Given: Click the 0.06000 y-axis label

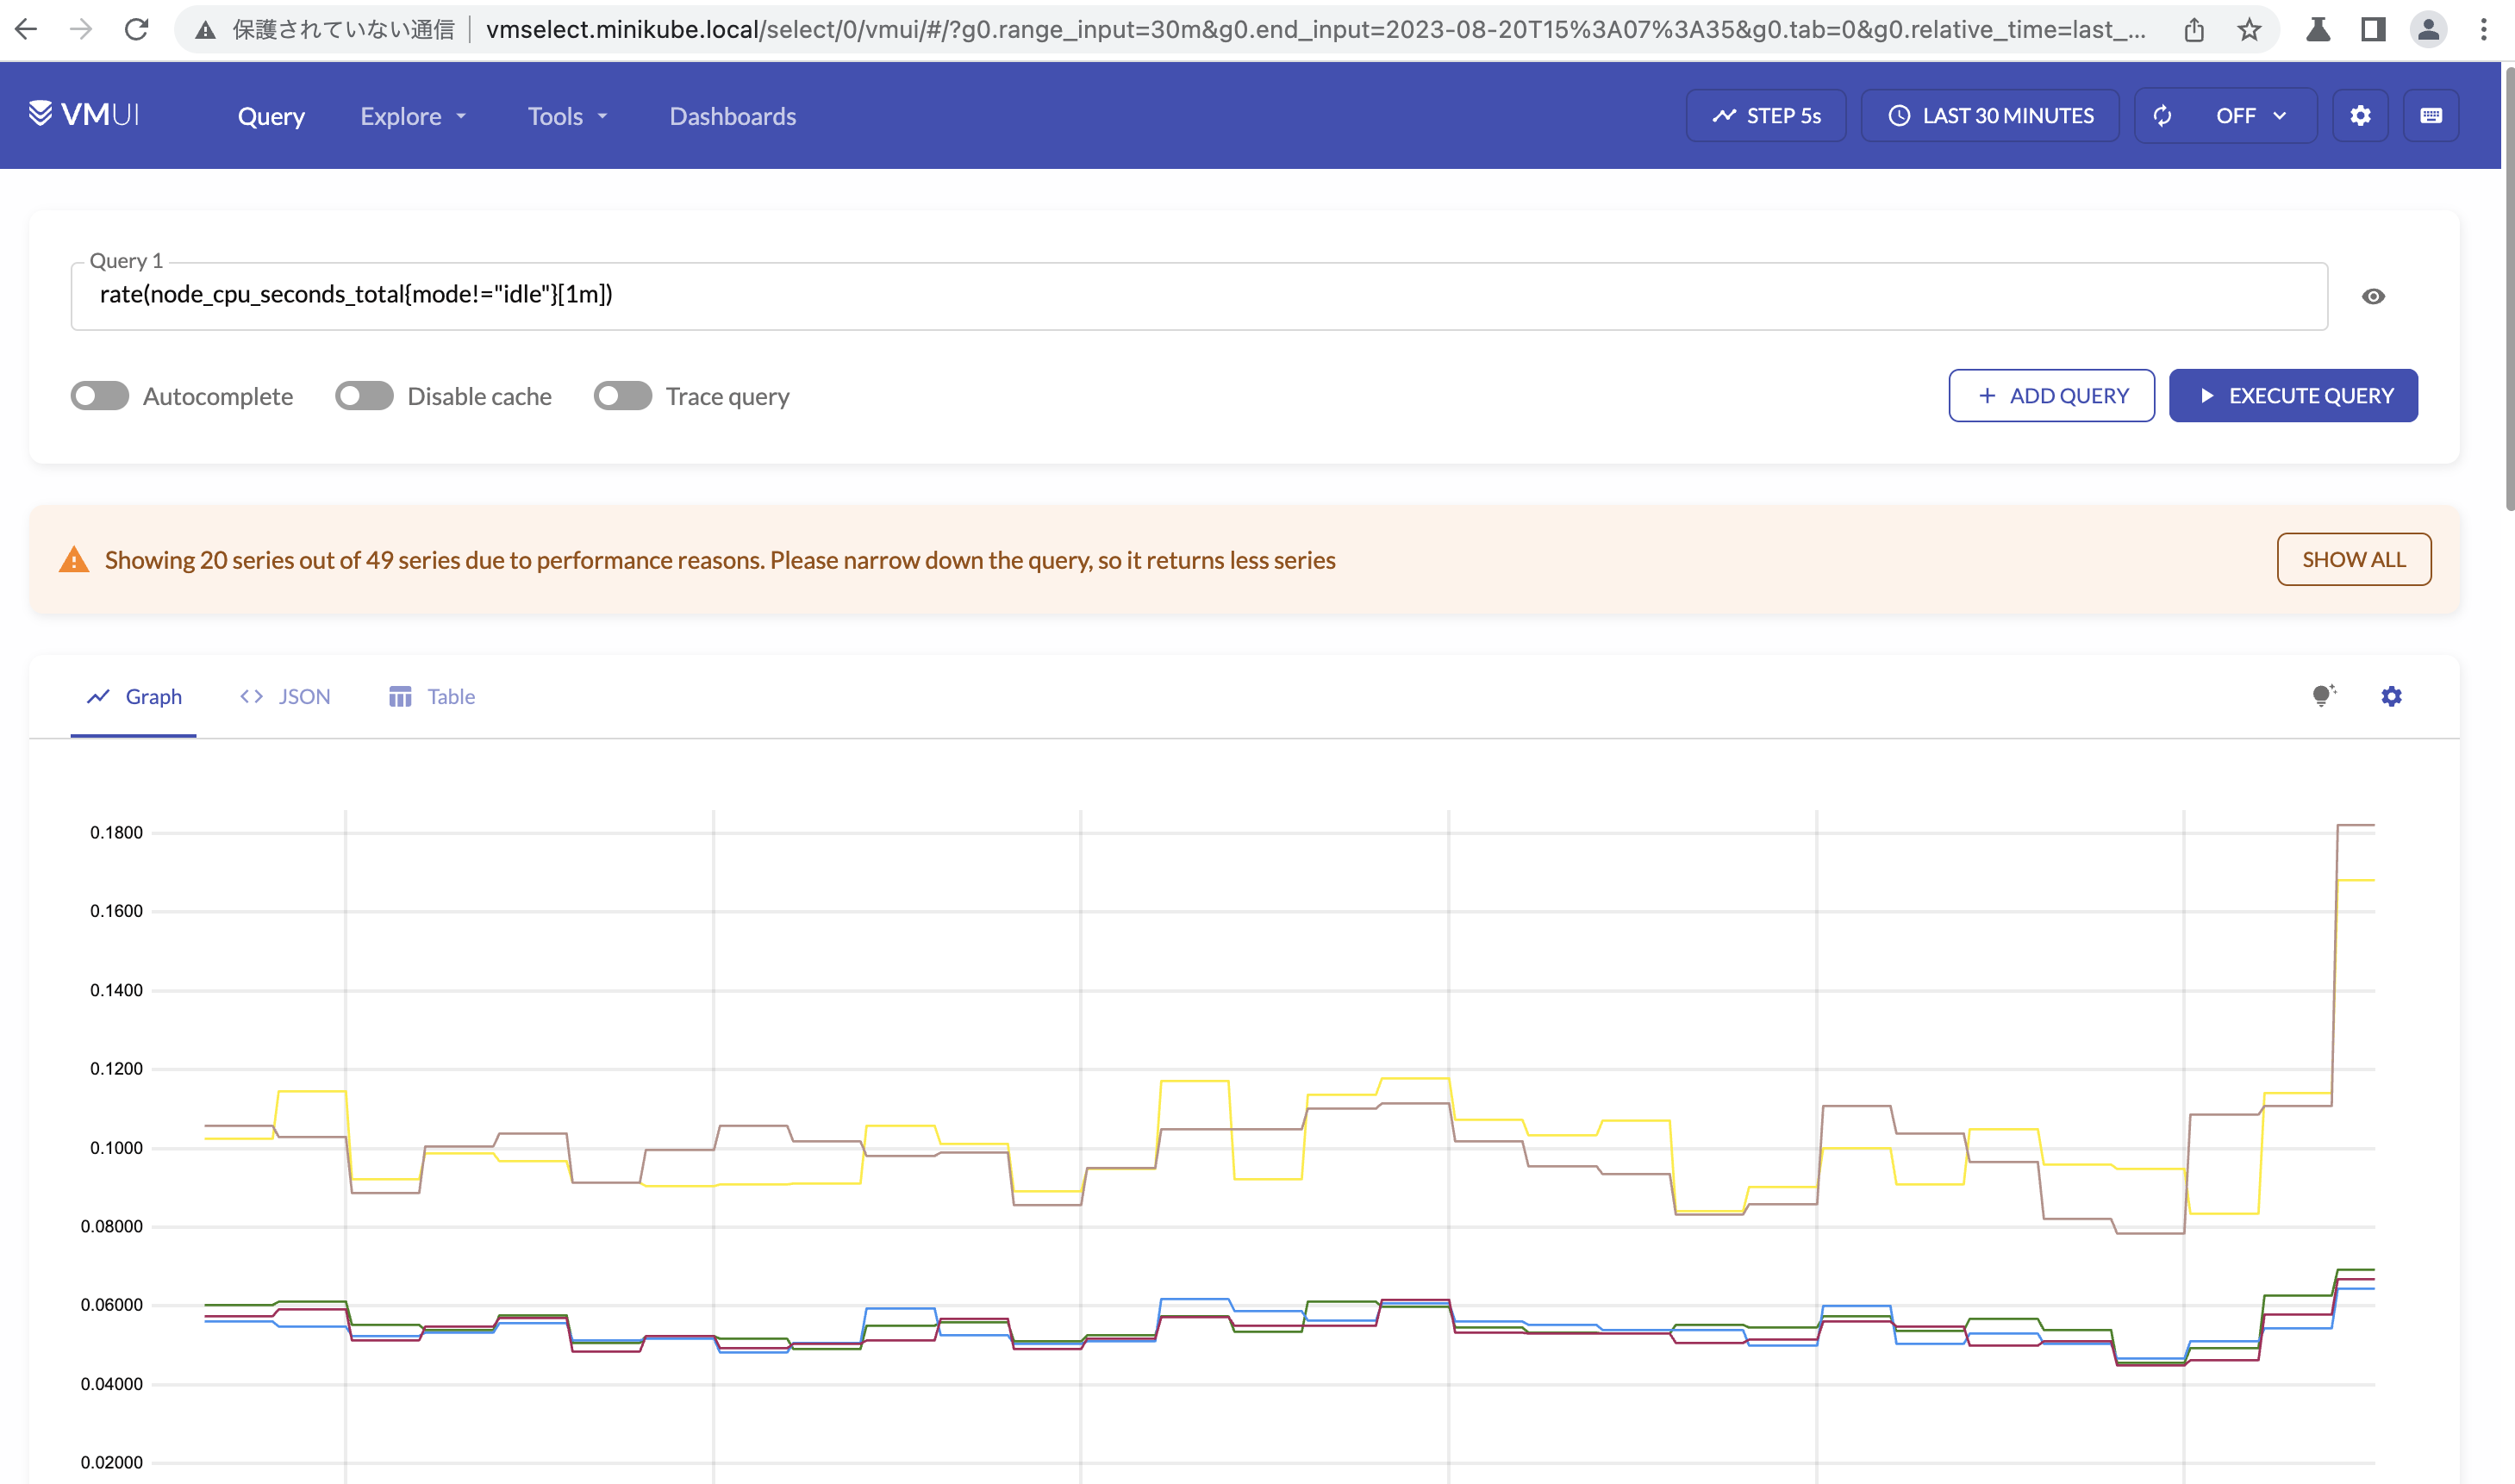Looking at the screenshot, I should coord(112,1305).
